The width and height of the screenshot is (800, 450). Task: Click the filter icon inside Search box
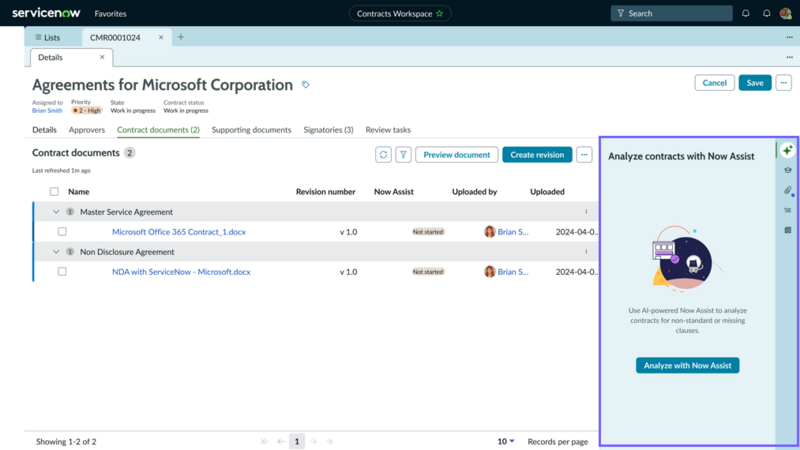click(620, 13)
